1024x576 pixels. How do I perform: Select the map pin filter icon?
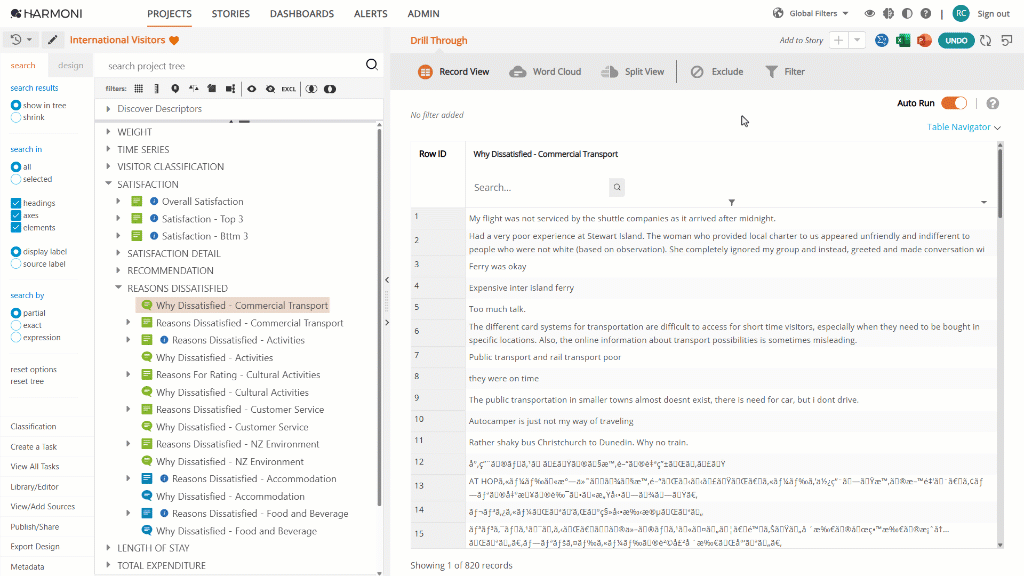[x=175, y=89]
